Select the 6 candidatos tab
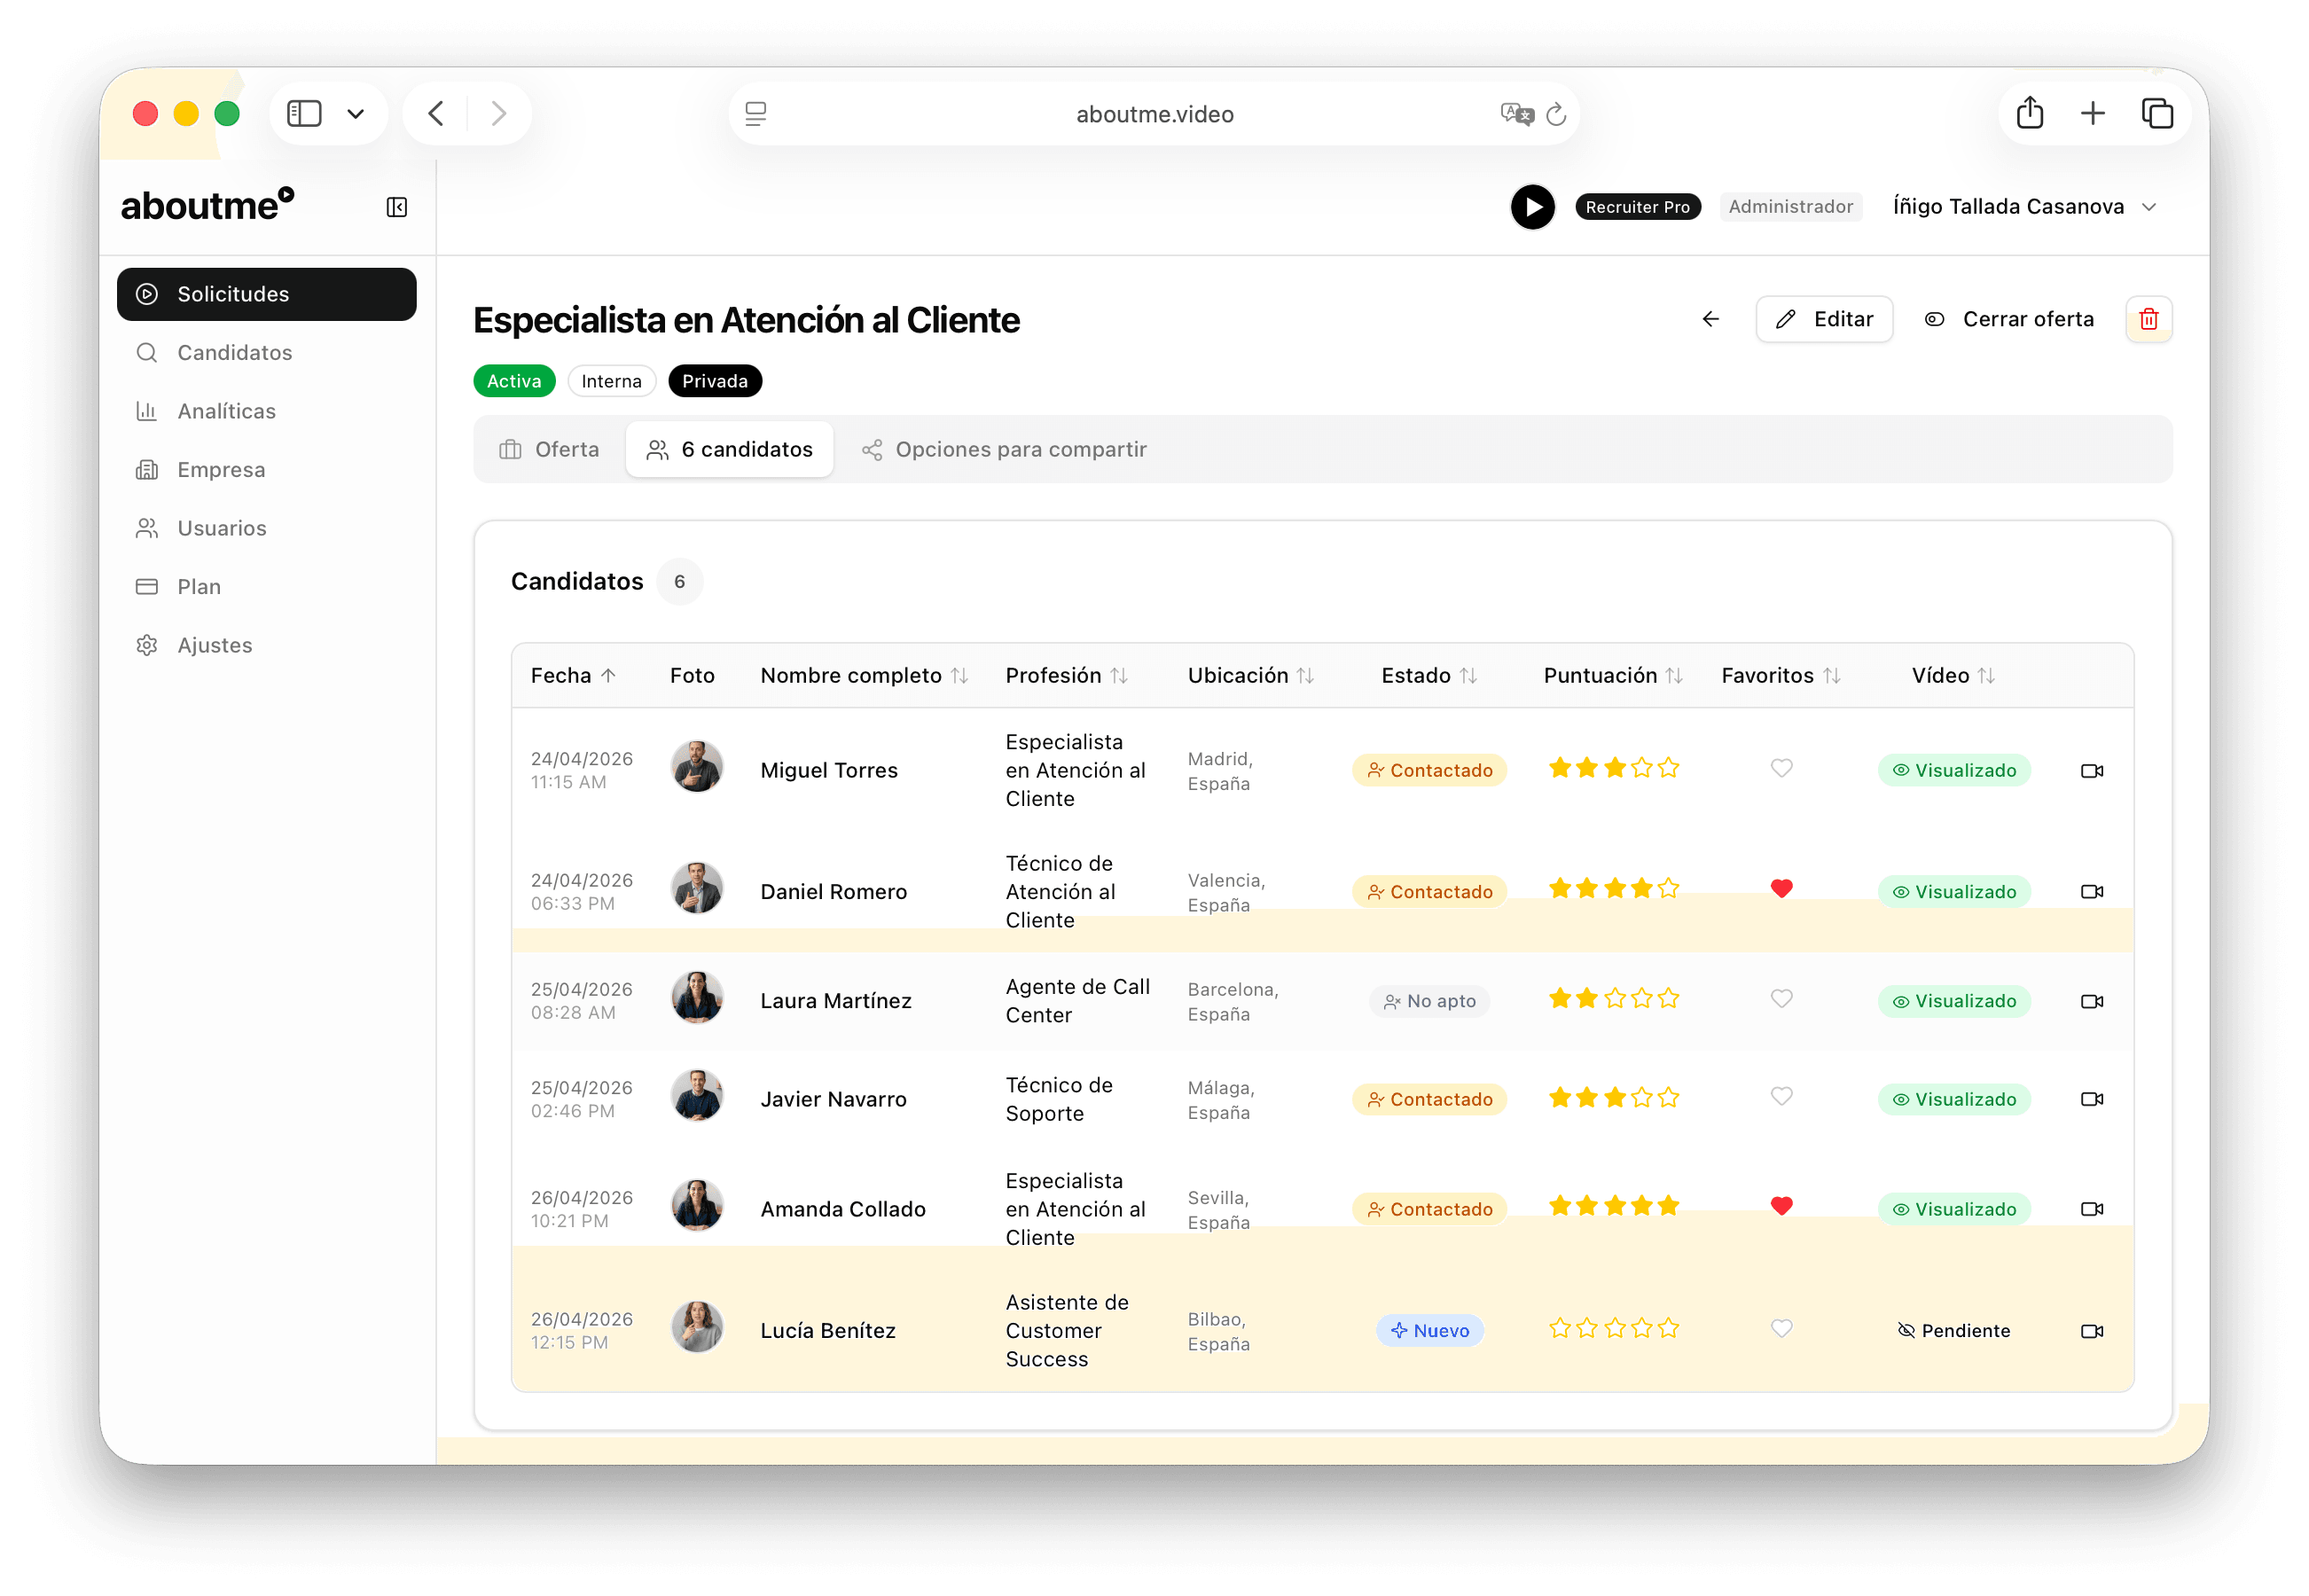 [730, 449]
